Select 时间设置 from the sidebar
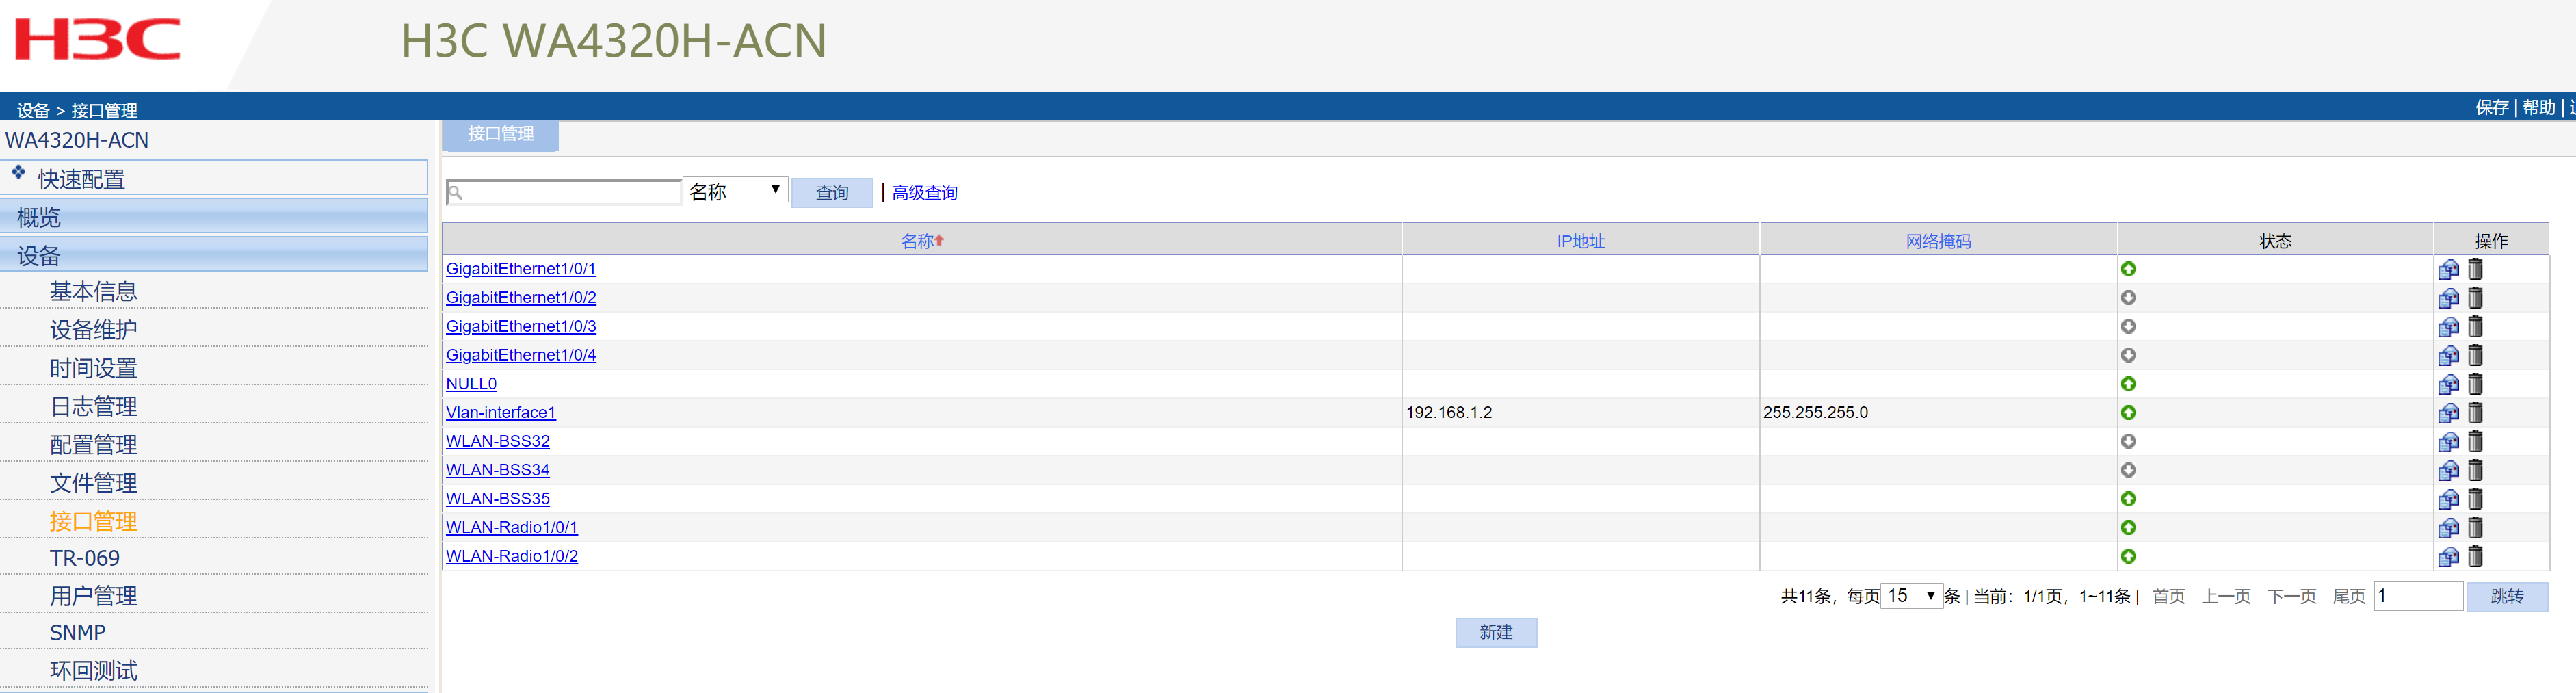The image size is (2576, 693). coord(93,368)
